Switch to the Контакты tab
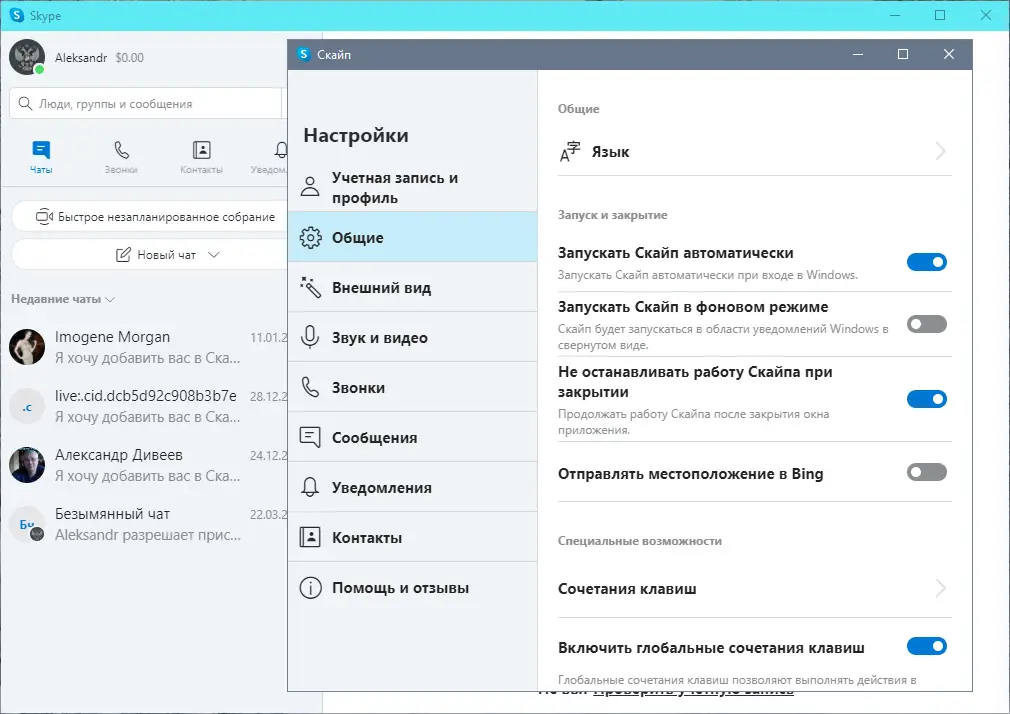 tap(200, 155)
